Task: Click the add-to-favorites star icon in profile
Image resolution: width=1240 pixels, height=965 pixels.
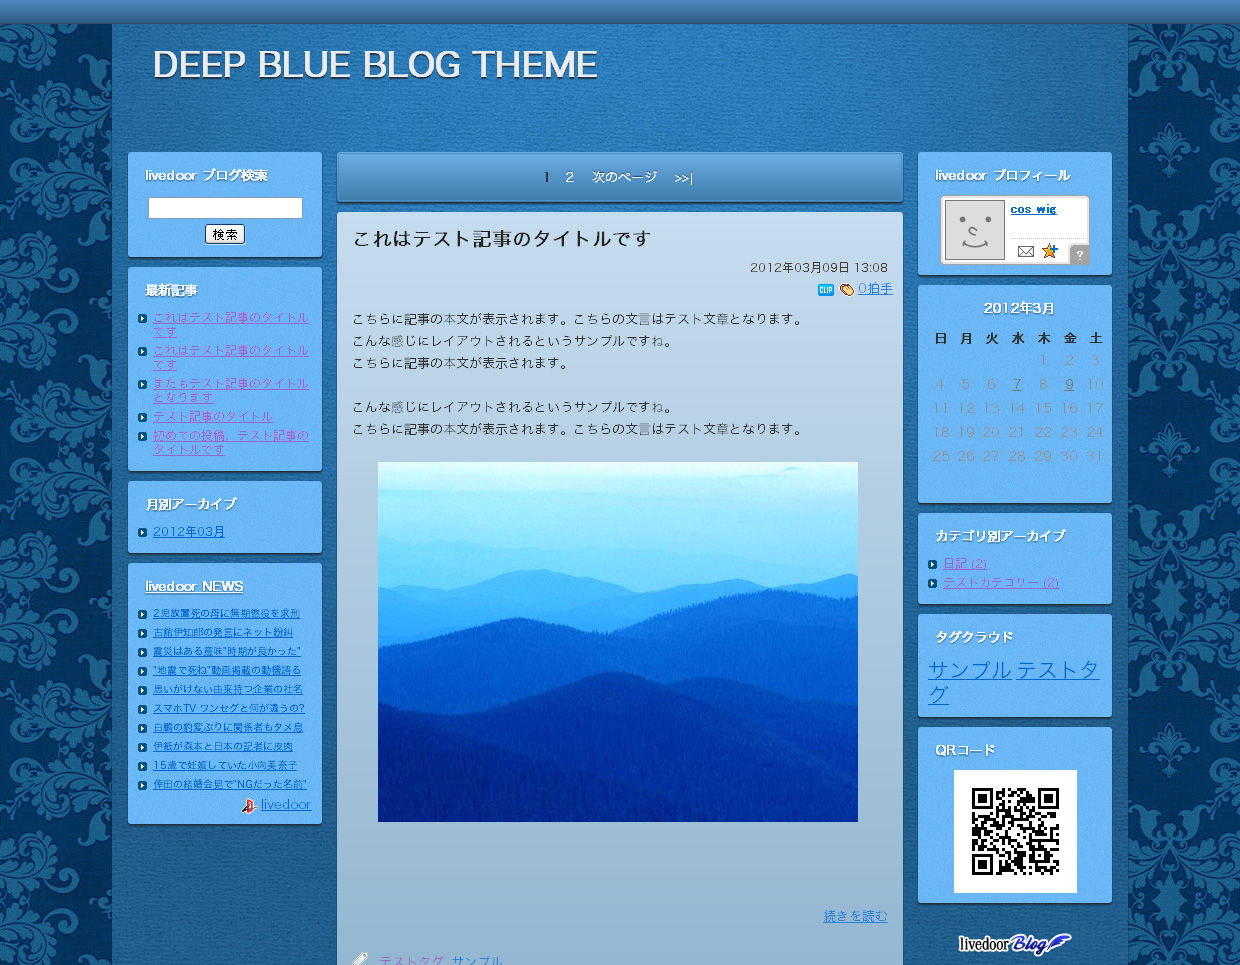Action: tap(1049, 251)
